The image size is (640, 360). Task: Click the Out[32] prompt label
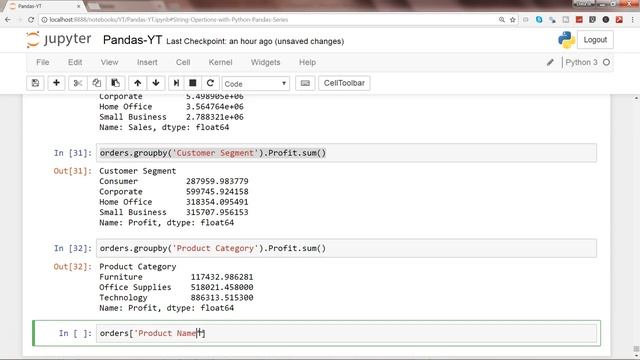pyautogui.click(x=73, y=267)
